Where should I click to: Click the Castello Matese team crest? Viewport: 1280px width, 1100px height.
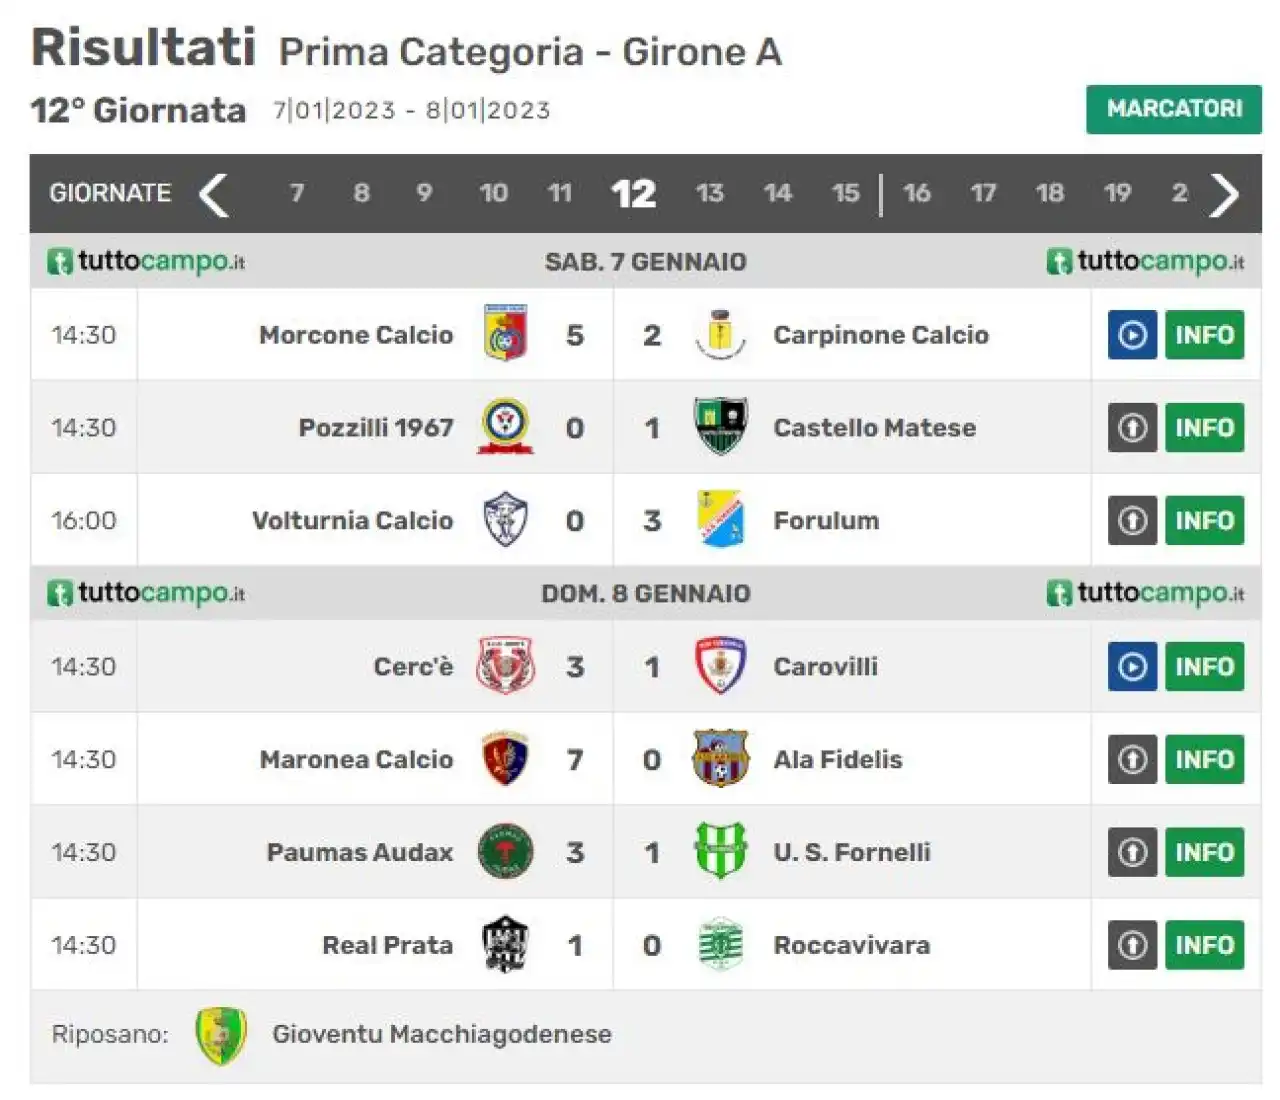pos(720,426)
